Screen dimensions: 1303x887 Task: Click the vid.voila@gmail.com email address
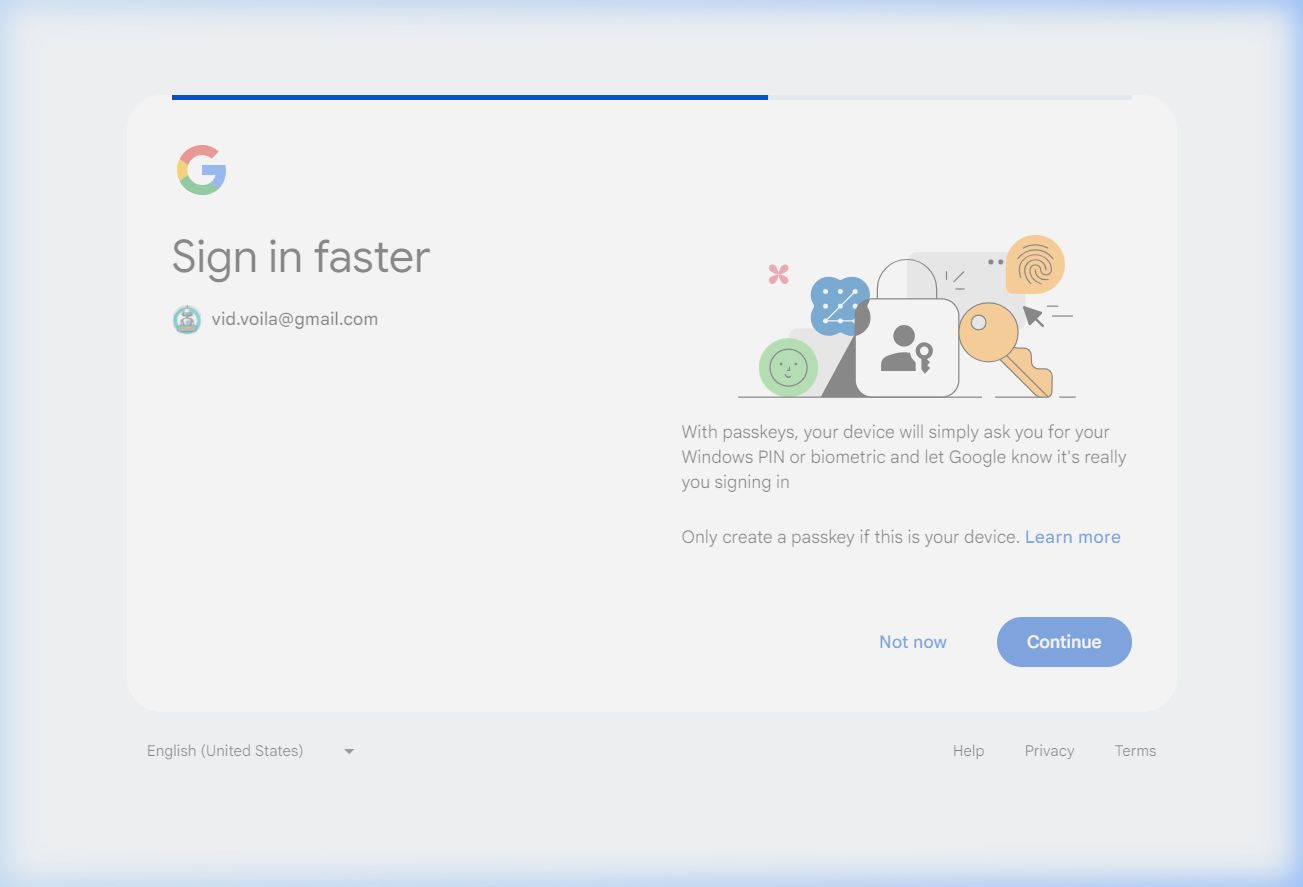point(295,320)
